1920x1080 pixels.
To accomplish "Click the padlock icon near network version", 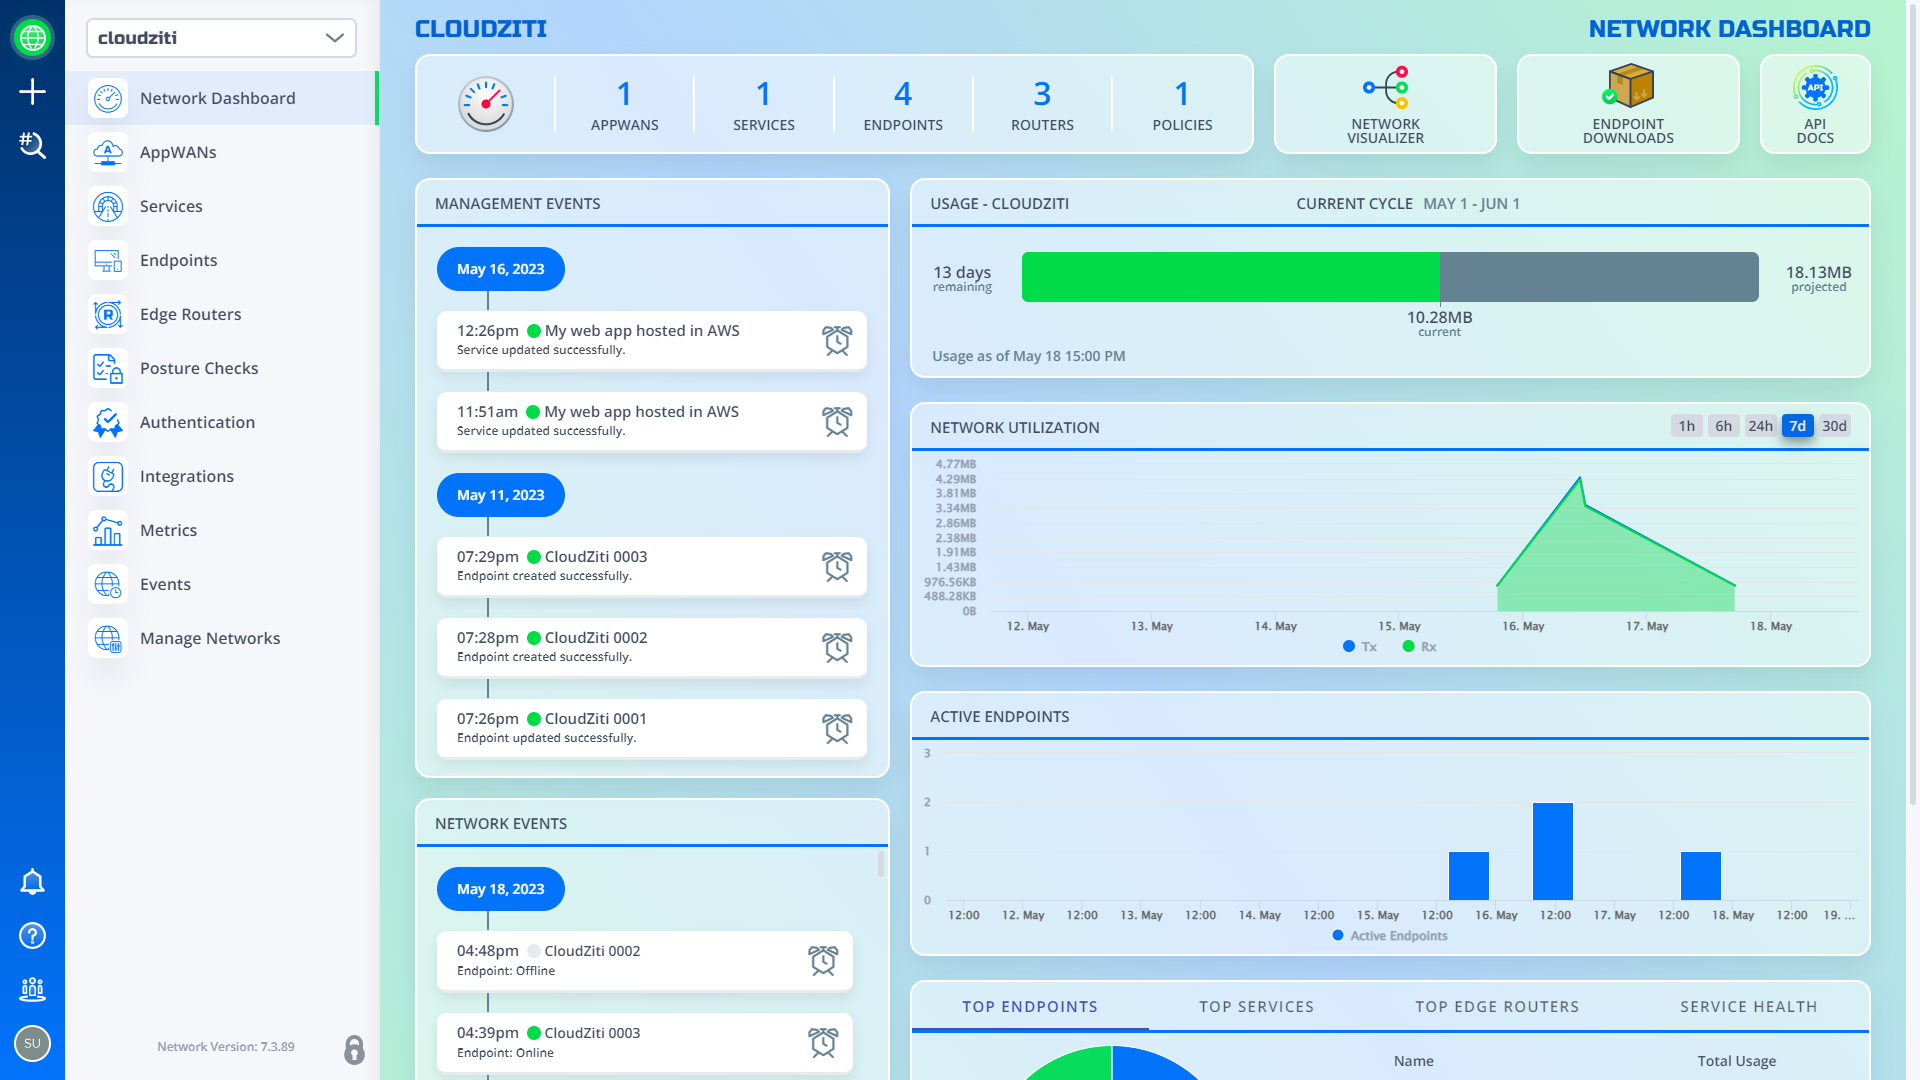I will click(x=354, y=1049).
